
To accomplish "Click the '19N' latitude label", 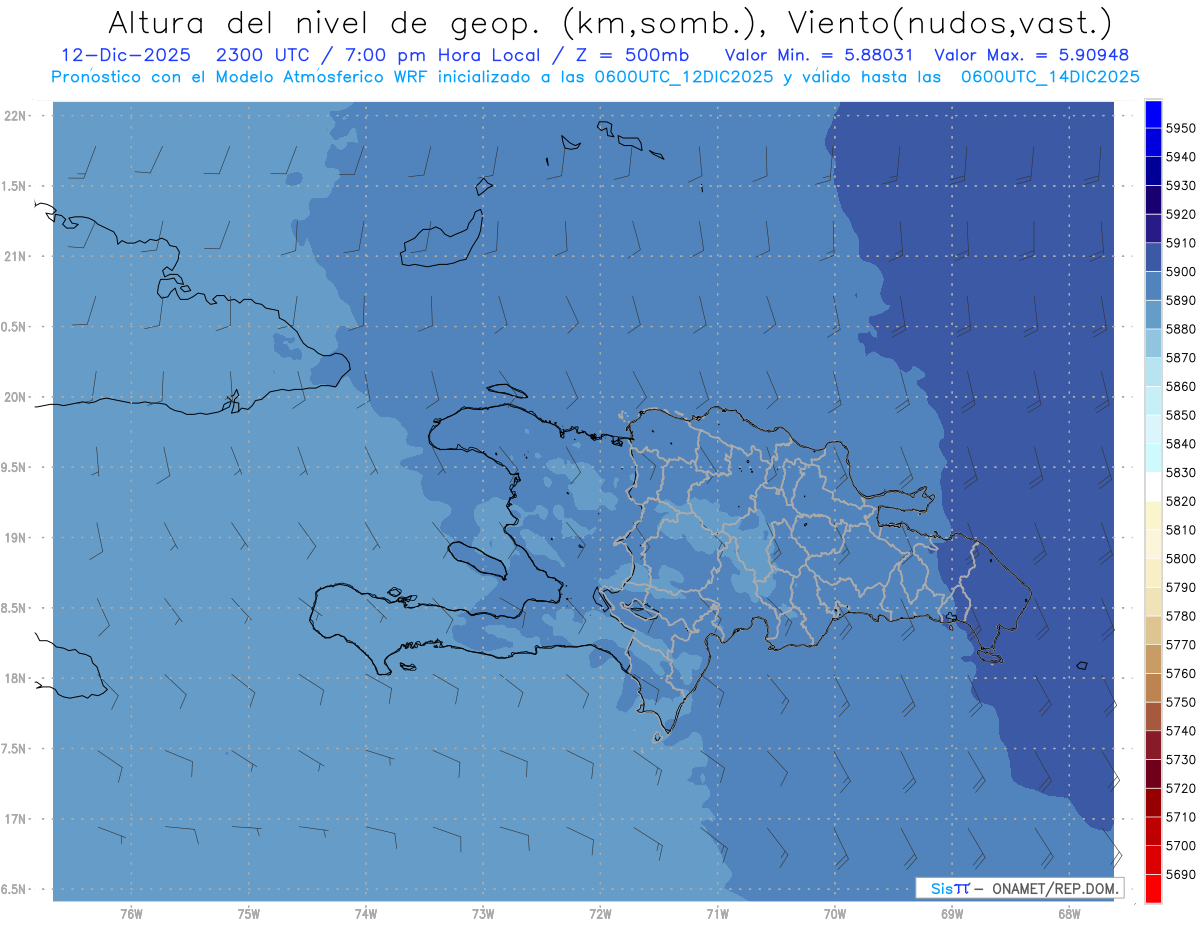I will tap(16, 538).
